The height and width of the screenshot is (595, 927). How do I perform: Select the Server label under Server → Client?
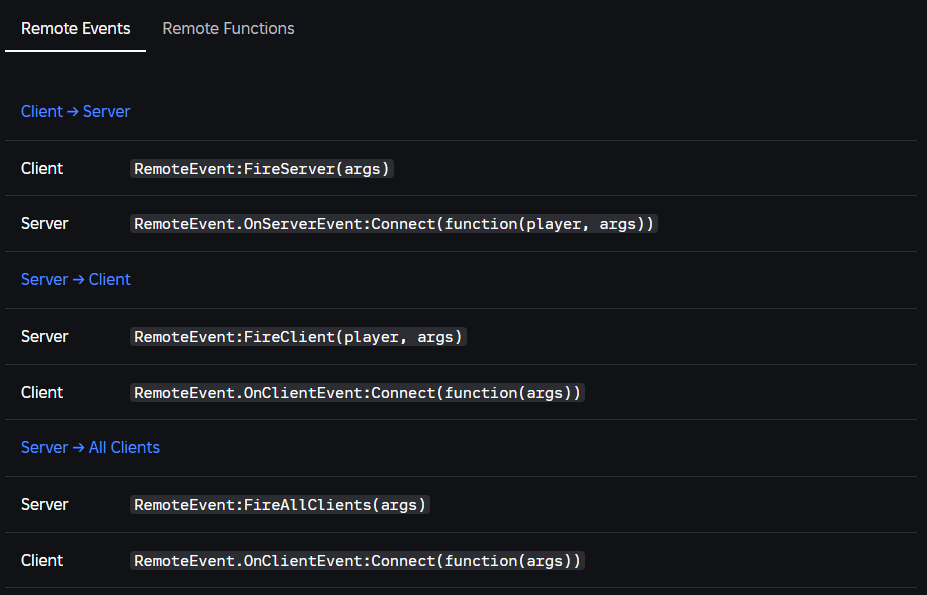pyautogui.click(x=44, y=336)
